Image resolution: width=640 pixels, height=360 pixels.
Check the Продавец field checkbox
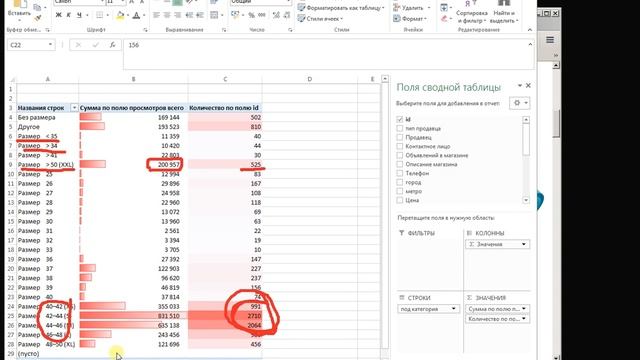[x=400, y=137]
